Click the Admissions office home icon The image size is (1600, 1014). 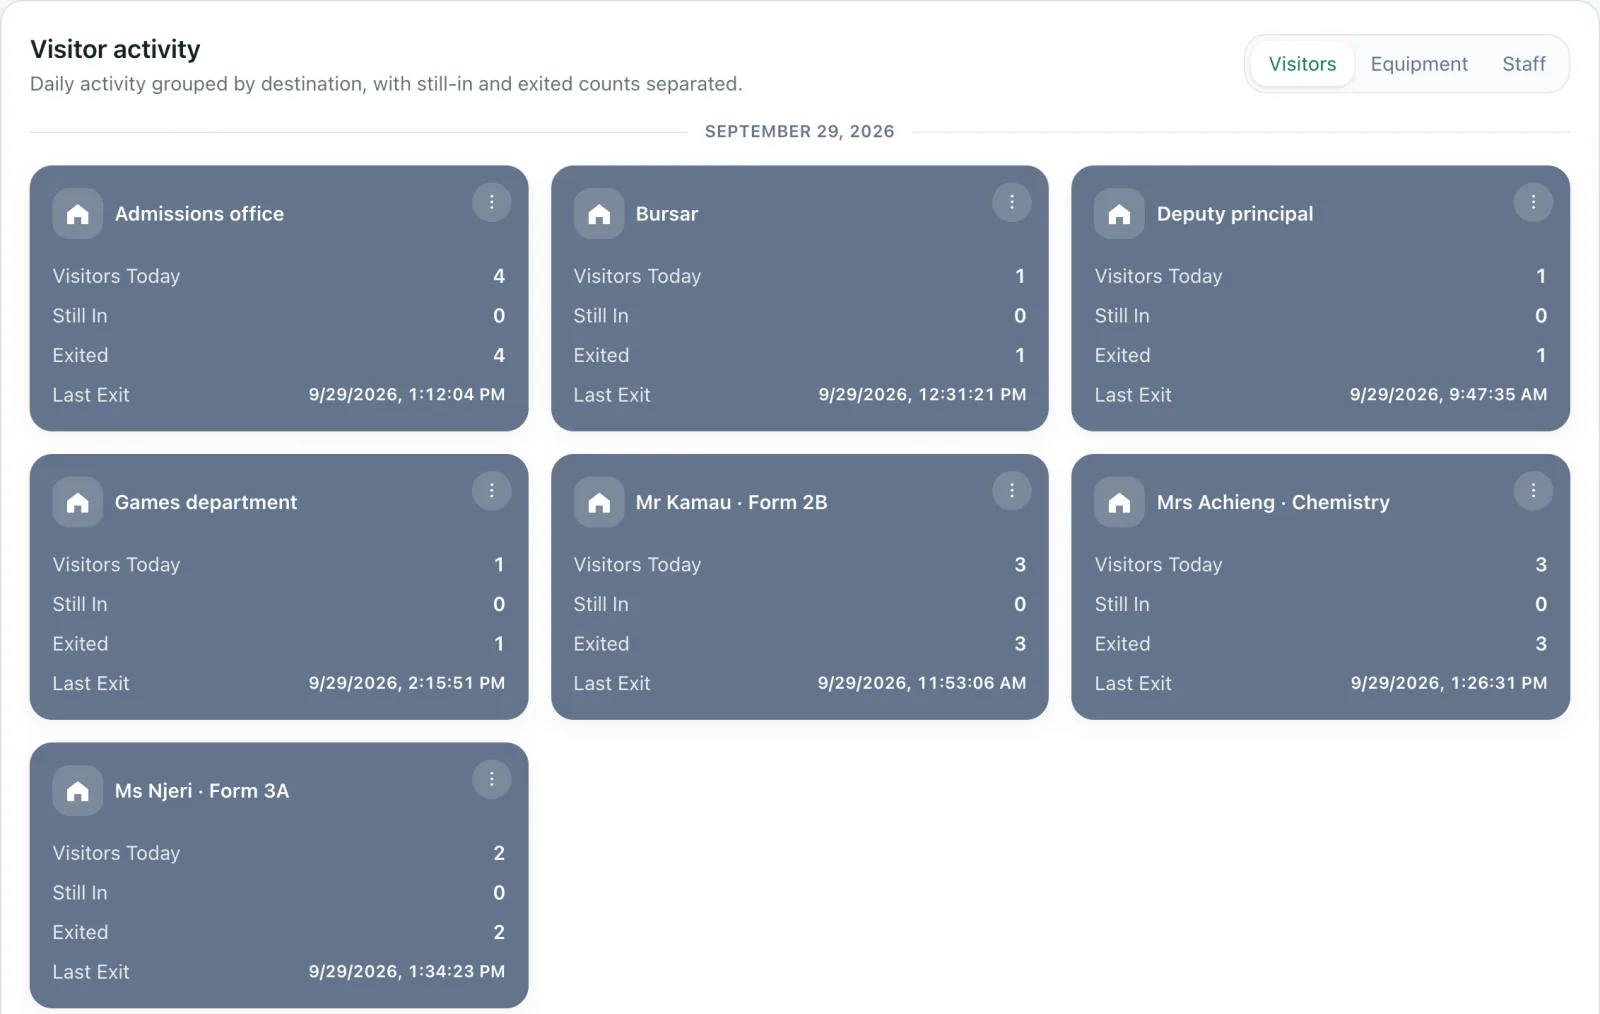pos(78,214)
